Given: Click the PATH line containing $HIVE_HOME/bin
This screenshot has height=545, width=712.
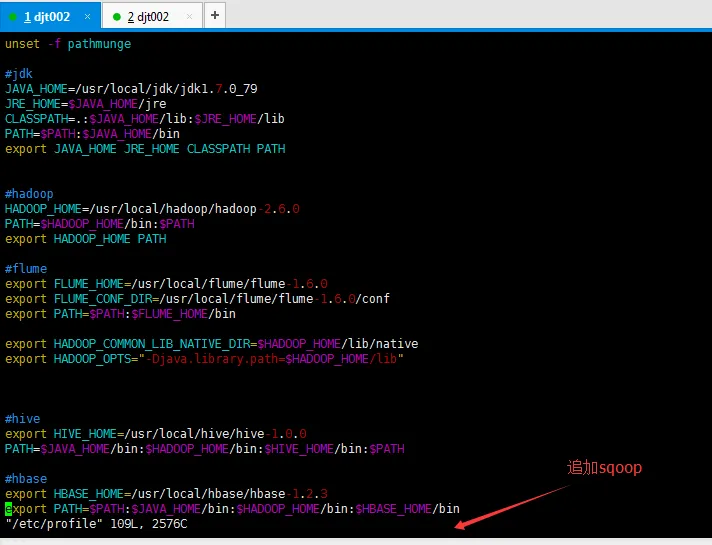Looking at the screenshot, I should coord(205,448).
